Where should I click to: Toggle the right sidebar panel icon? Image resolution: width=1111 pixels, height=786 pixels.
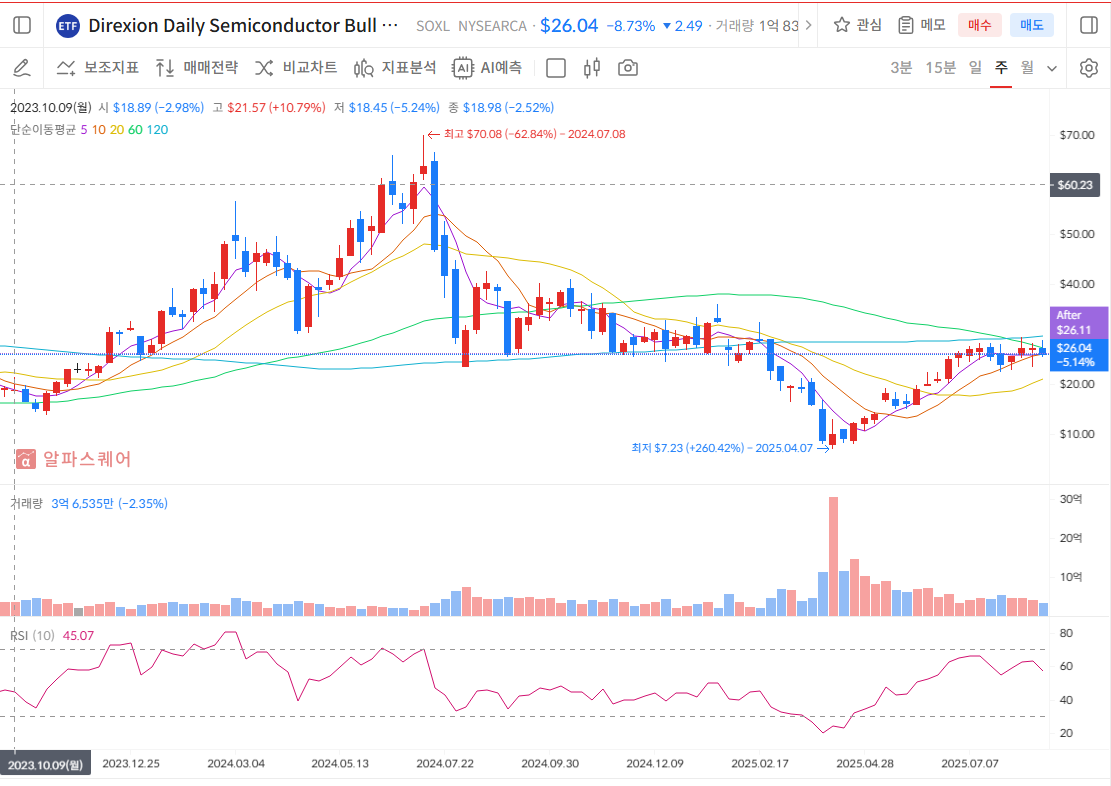(1088, 26)
